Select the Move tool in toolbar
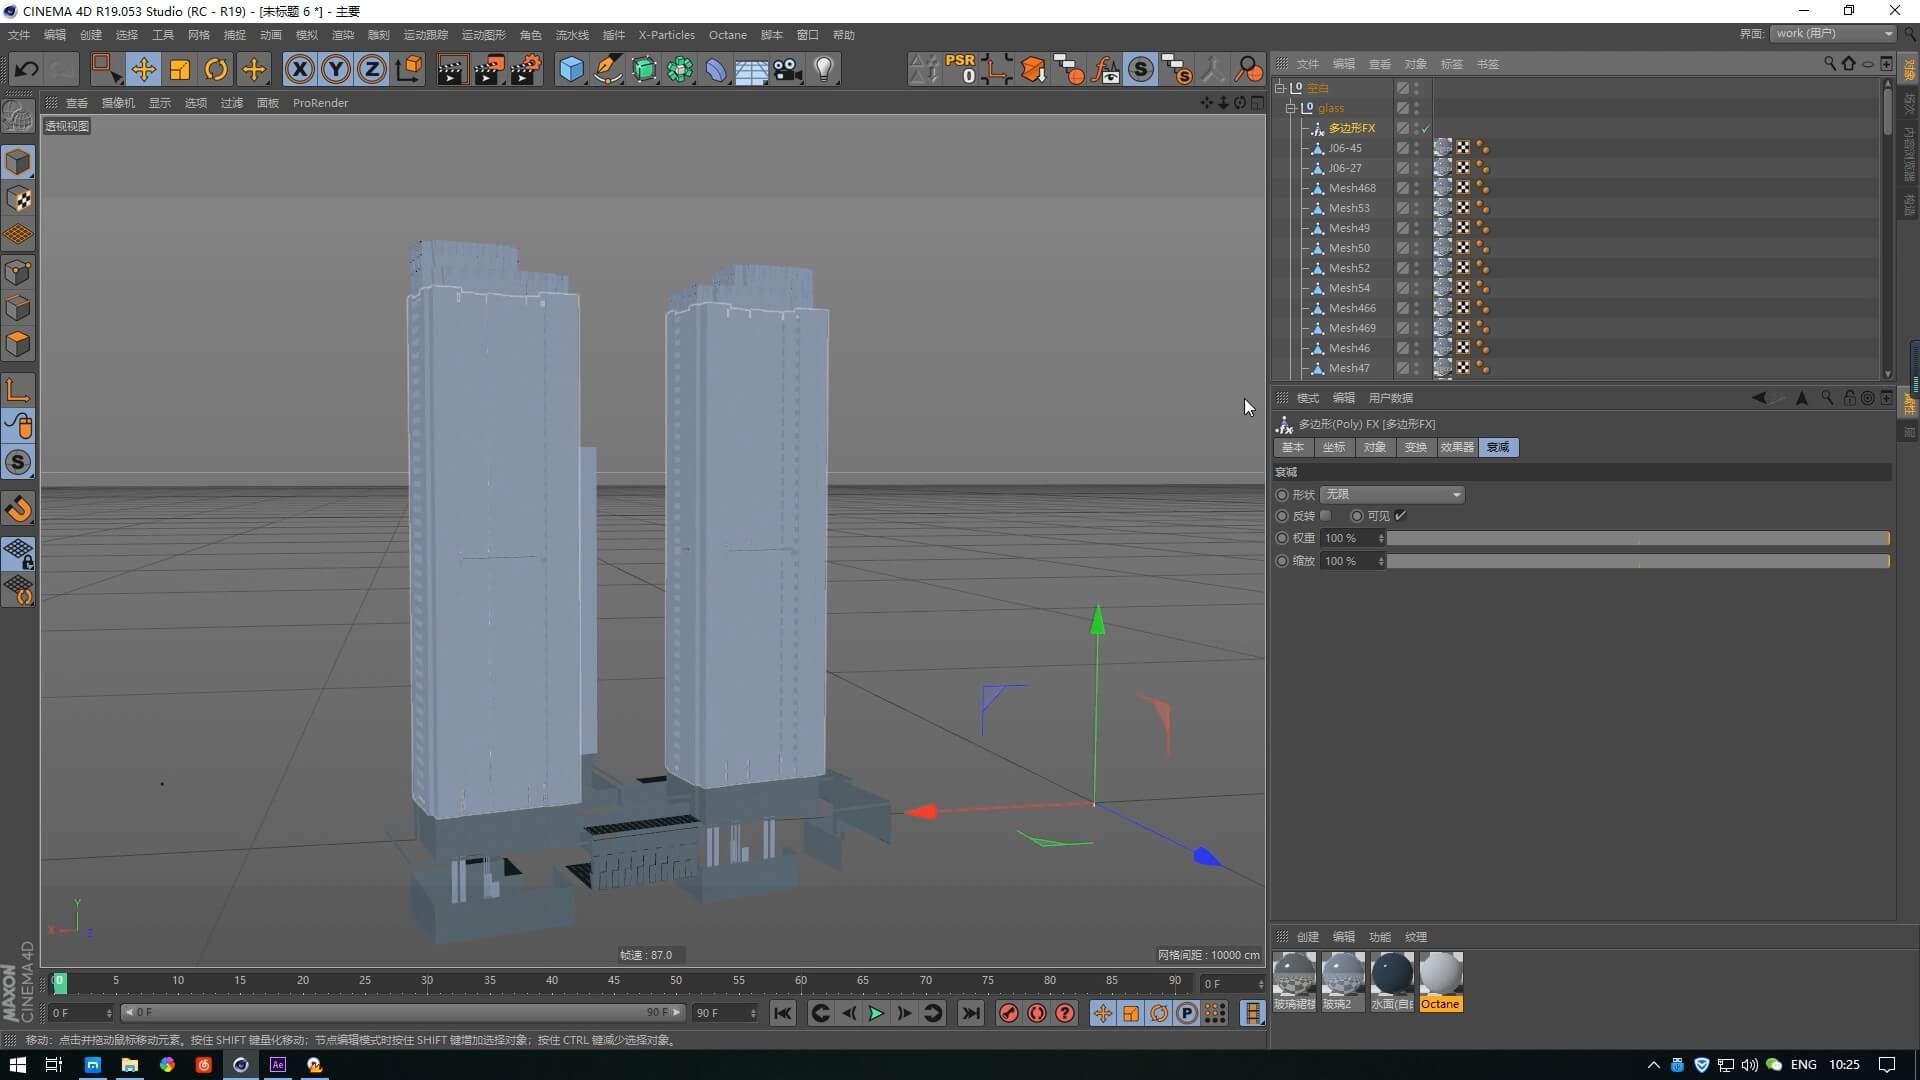This screenshot has height=1080, width=1920. pyautogui.click(x=143, y=69)
